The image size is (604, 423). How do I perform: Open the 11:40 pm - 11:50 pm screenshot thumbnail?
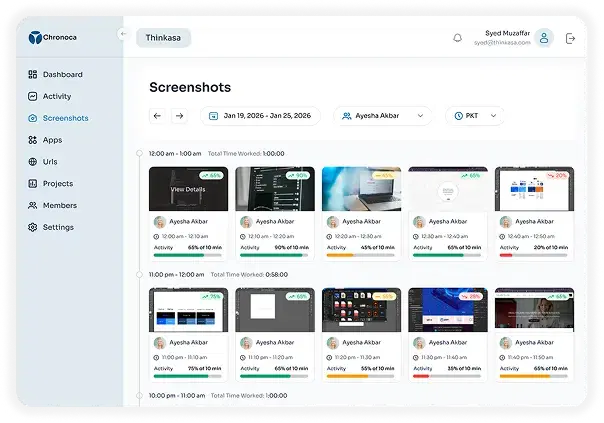click(x=534, y=310)
